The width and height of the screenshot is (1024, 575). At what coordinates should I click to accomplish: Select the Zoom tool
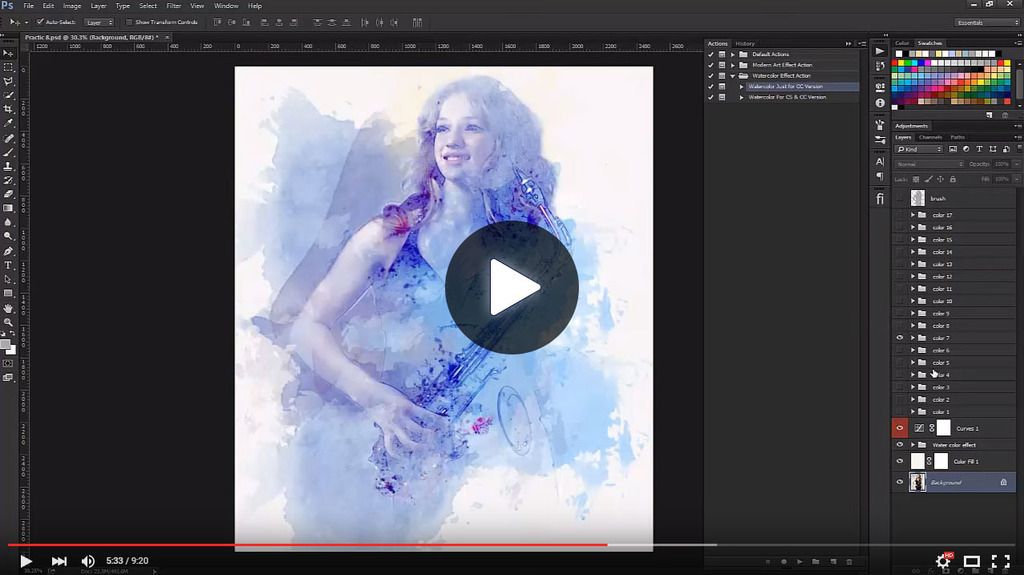8,322
